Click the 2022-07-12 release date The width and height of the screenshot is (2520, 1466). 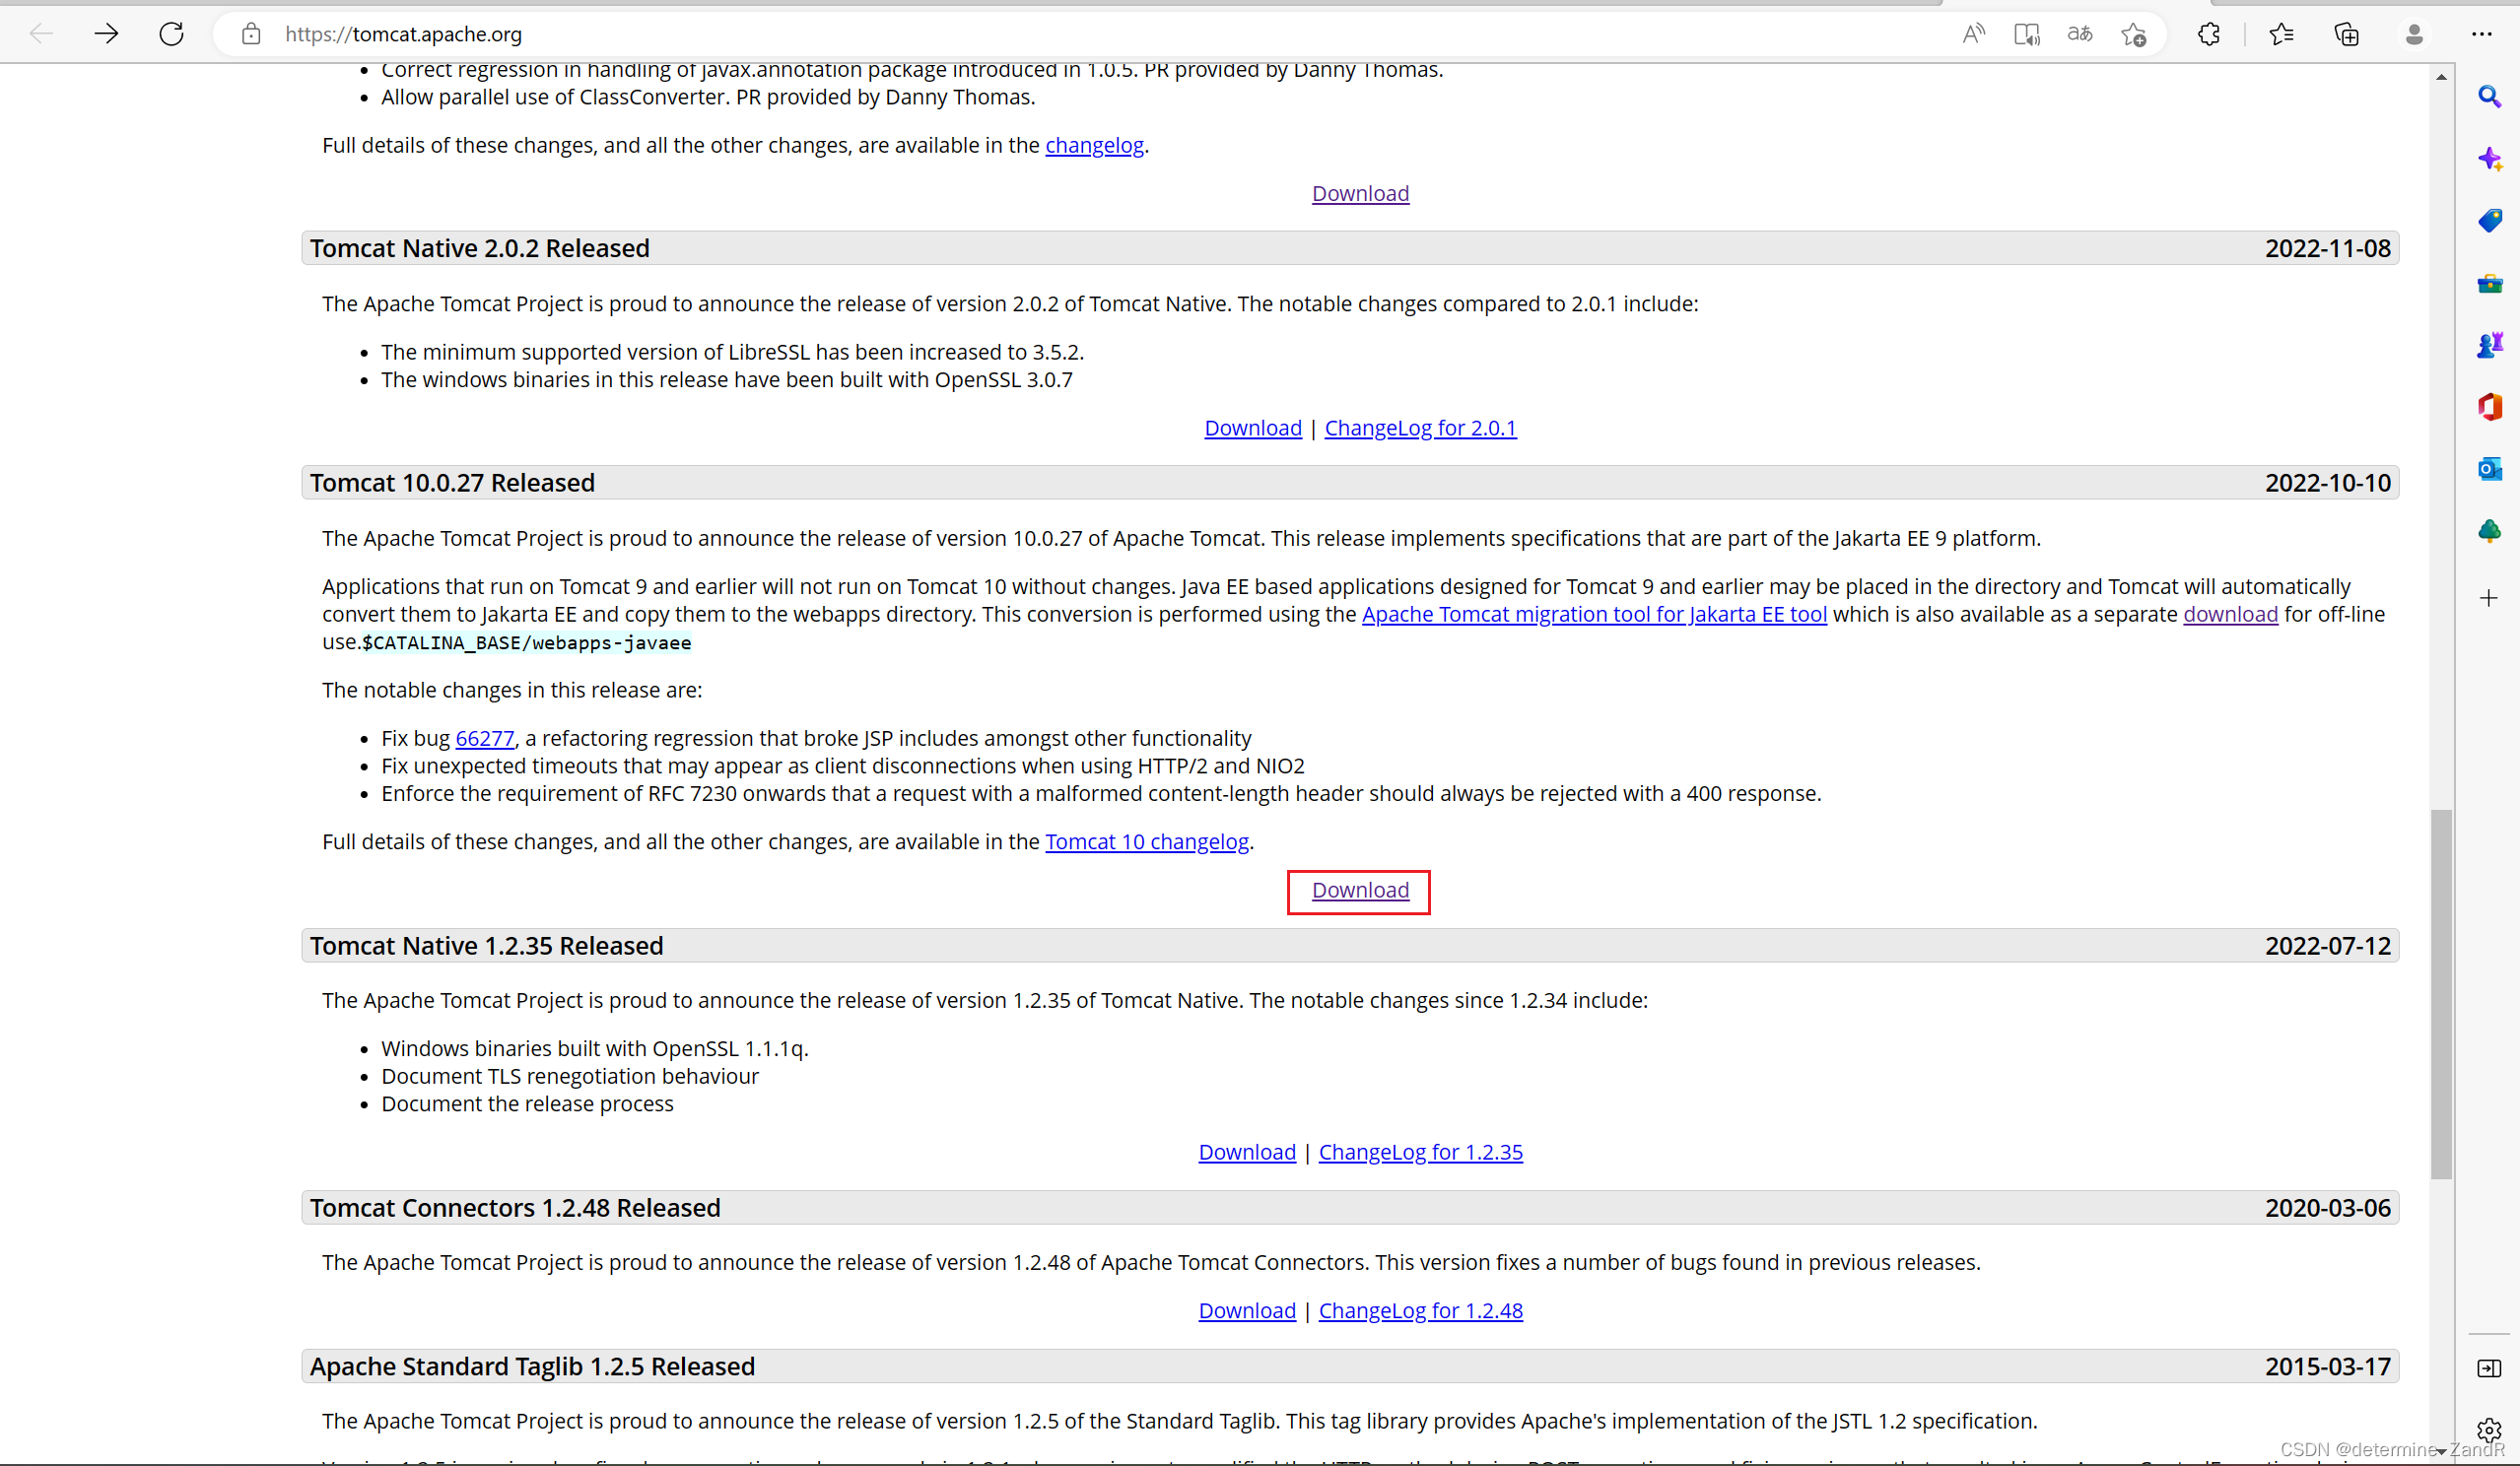2327,946
